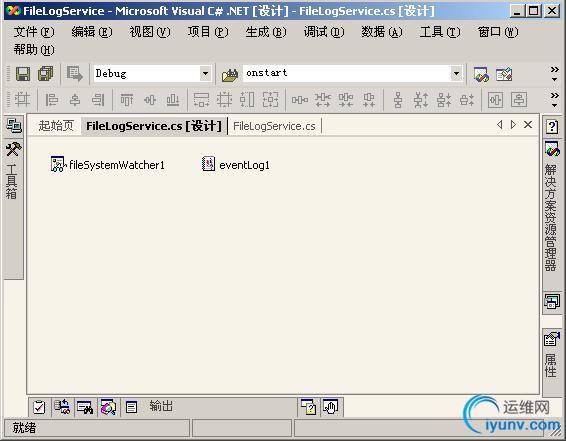
Task: Click Make Same Size layout icon
Action: coord(270,100)
